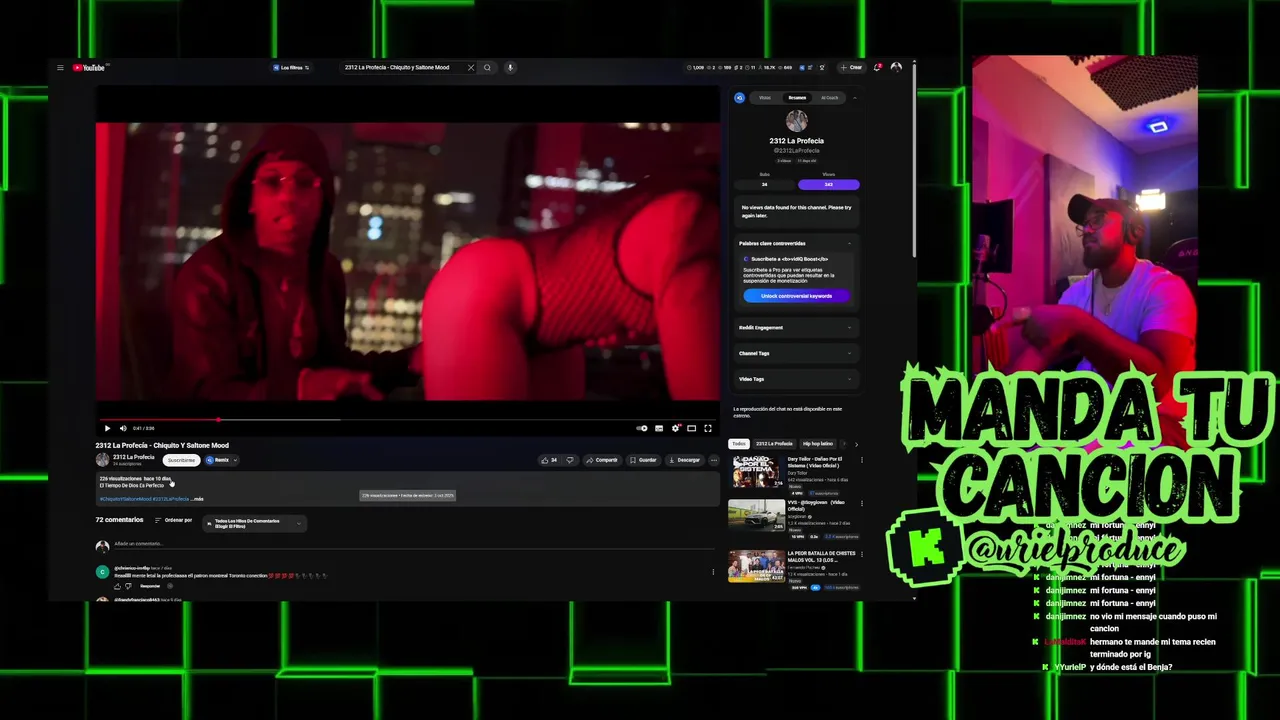The height and width of the screenshot is (720, 1280).
Task: Click the page vertical scrollbar
Action: pos(914,160)
